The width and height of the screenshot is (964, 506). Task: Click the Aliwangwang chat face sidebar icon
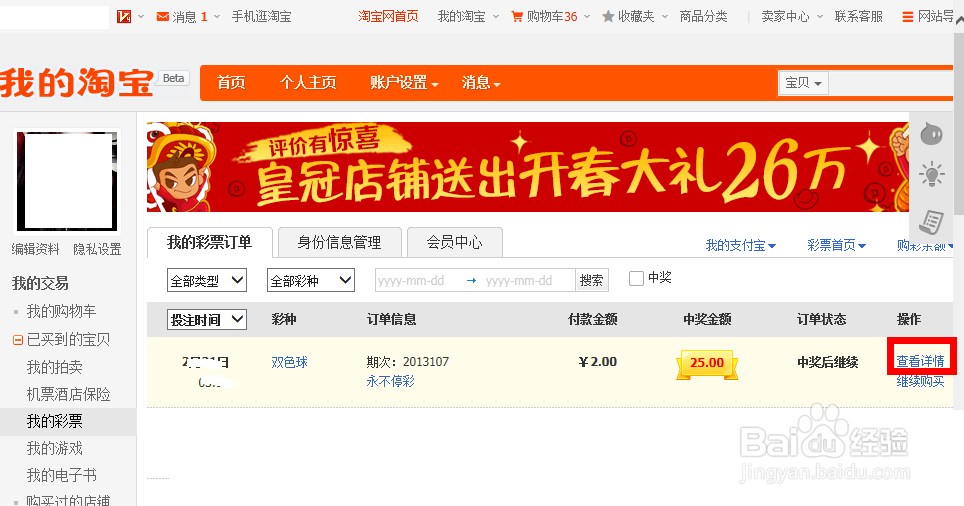pos(931,133)
